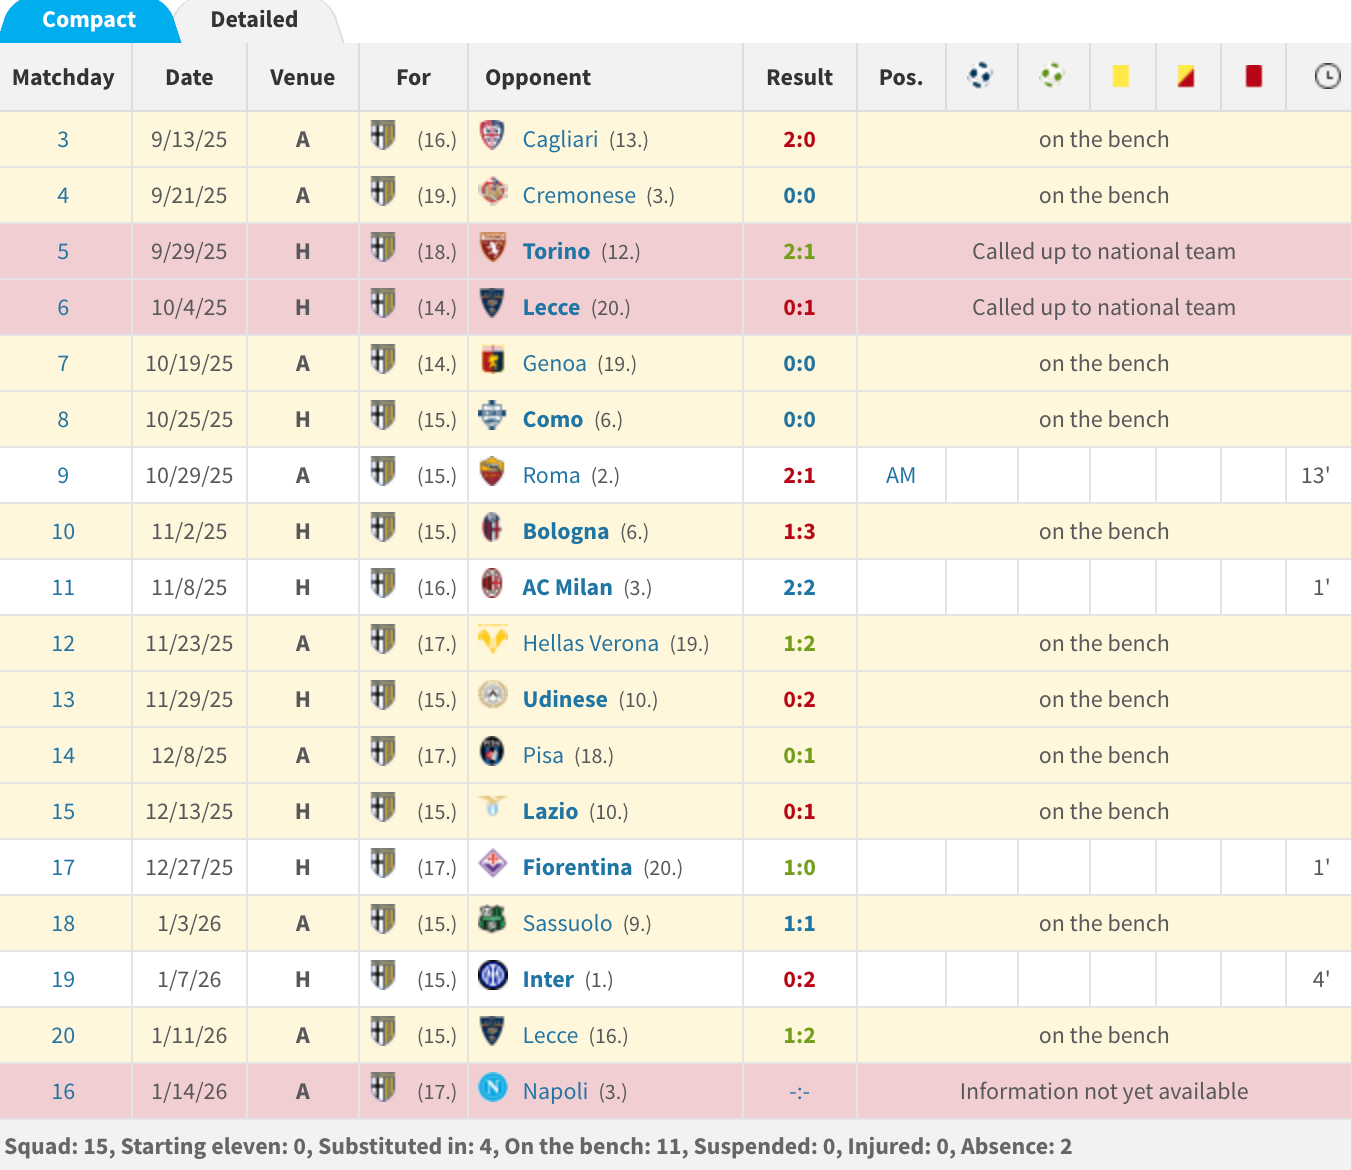The height and width of the screenshot is (1170, 1352).
Task: Click the green assists ball column icon
Action: pos(1052,76)
